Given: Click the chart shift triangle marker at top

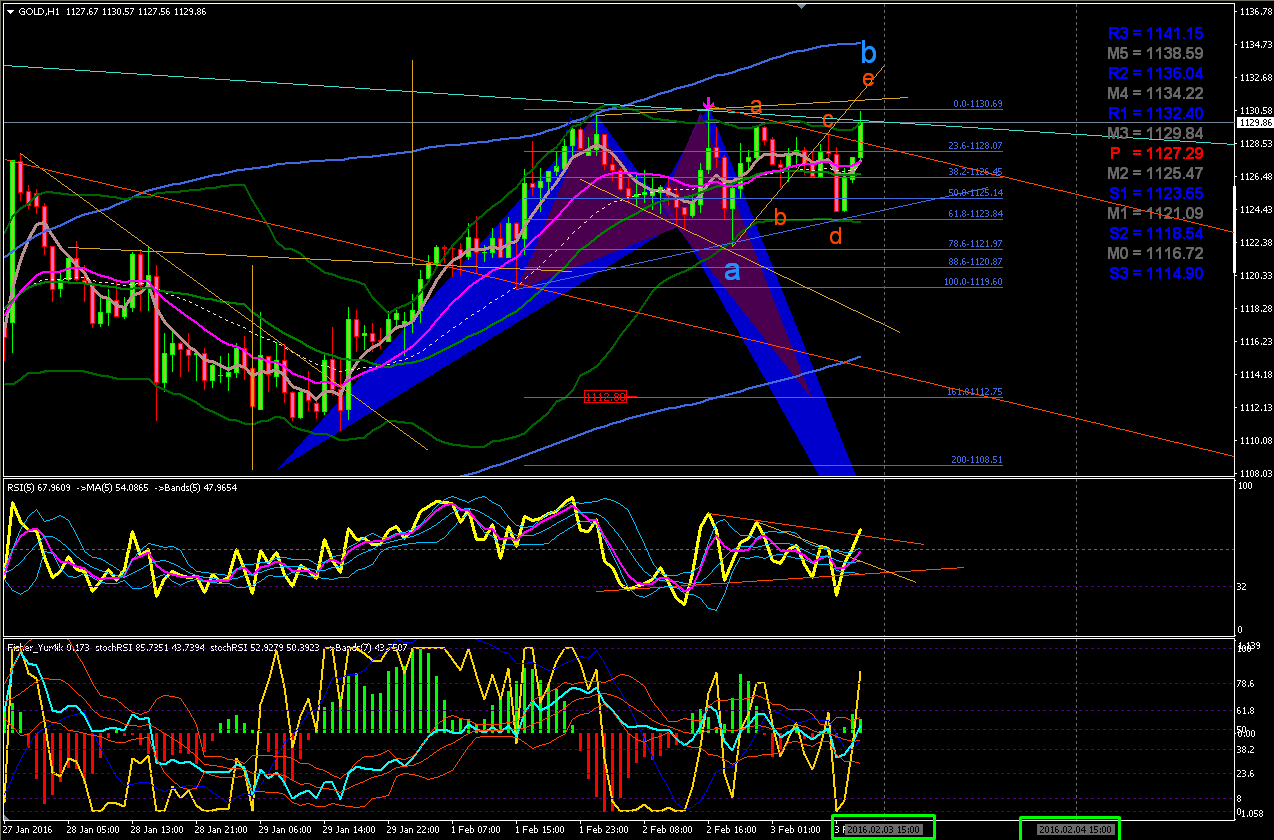Looking at the screenshot, I should tap(800, 6).
